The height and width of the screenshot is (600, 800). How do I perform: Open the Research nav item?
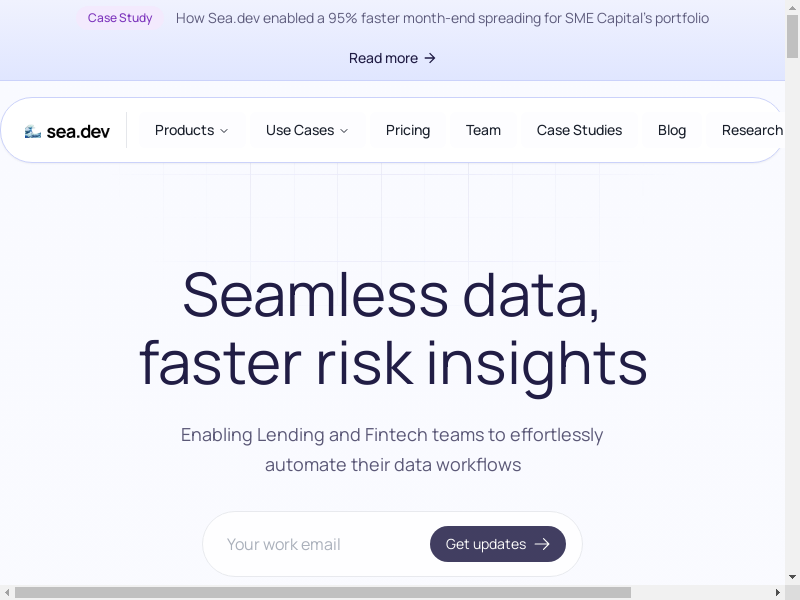[752, 130]
